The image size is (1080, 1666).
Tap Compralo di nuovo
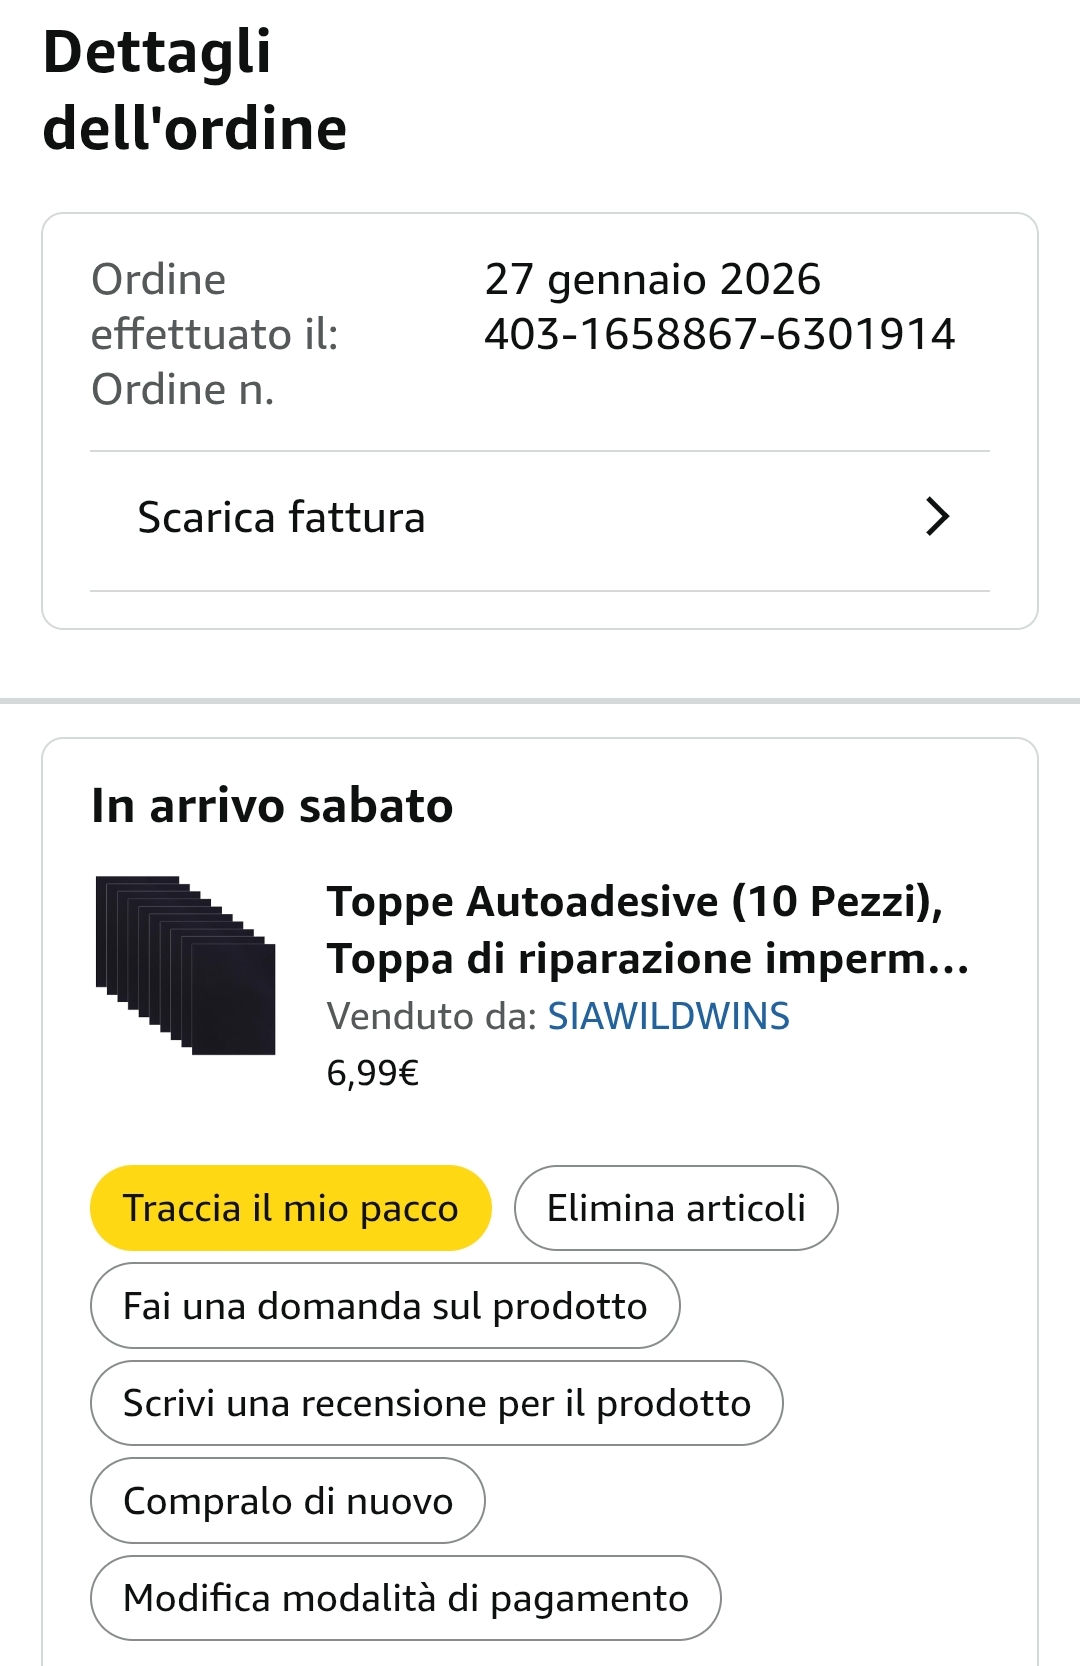click(x=288, y=1501)
